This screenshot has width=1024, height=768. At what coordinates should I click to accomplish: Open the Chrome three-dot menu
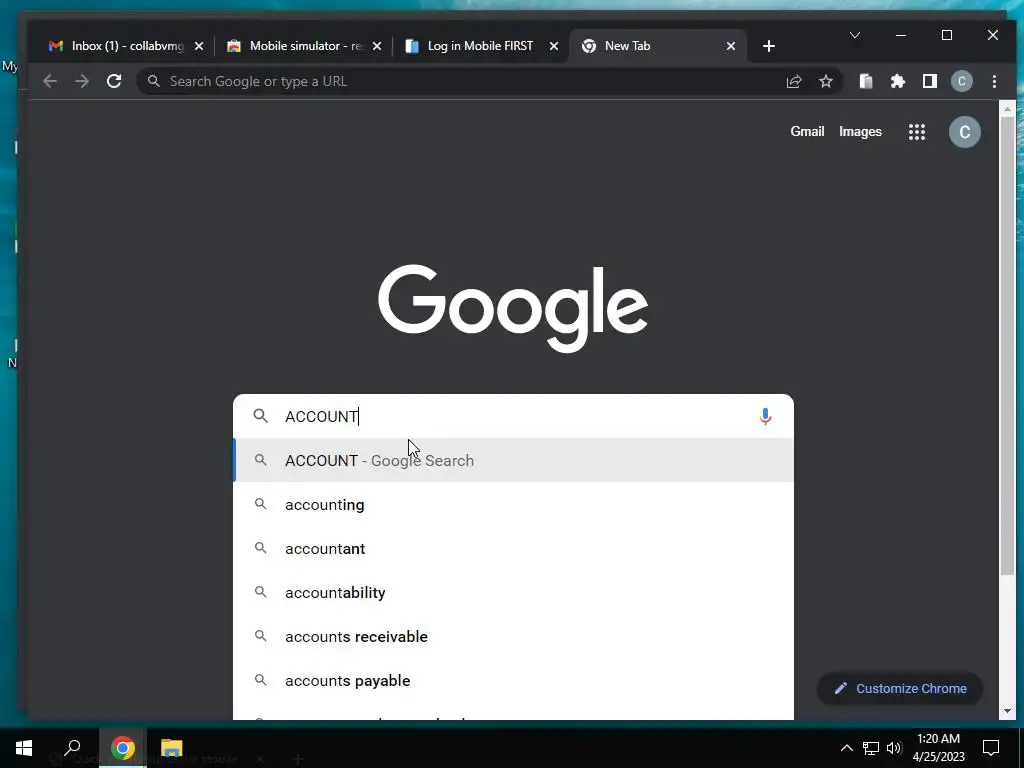click(994, 82)
